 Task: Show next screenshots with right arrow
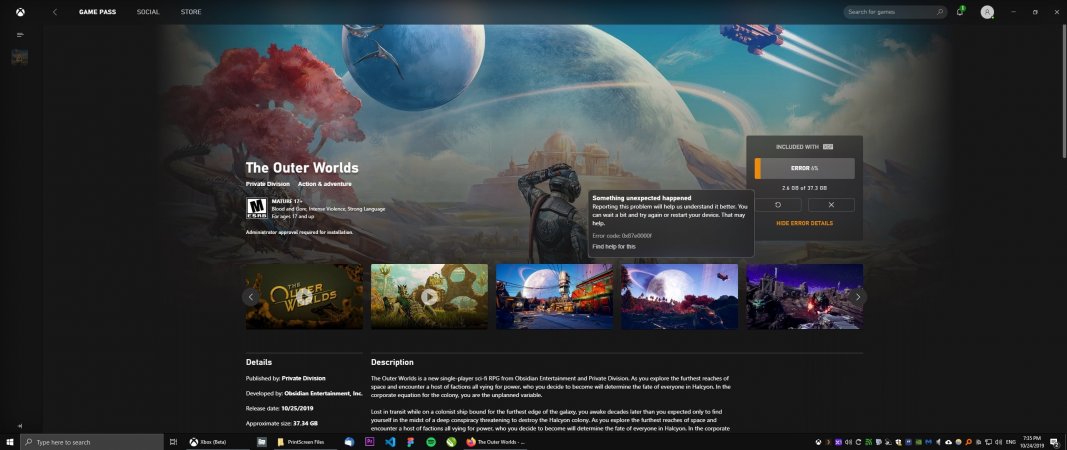point(857,297)
